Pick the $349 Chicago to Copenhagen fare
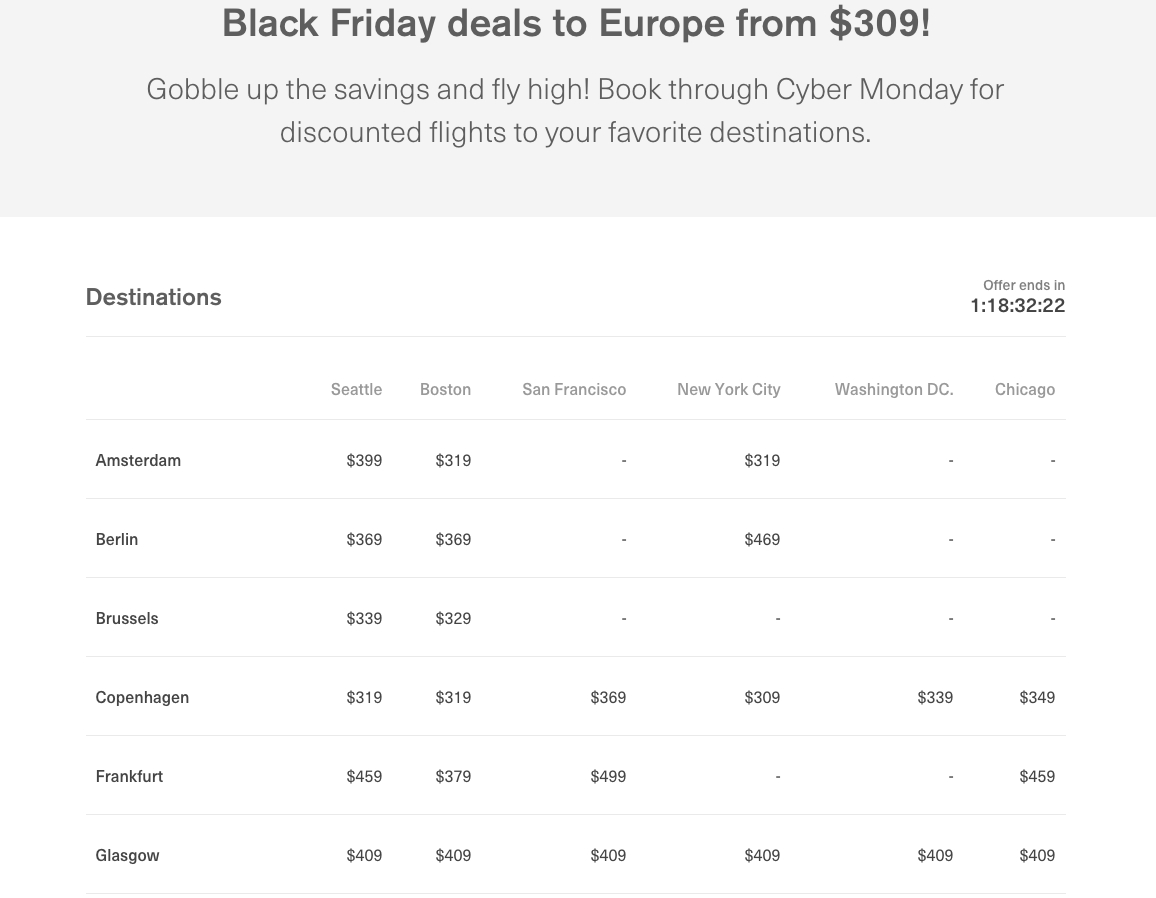The width and height of the screenshot is (1156, 898). pyautogui.click(x=1037, y=697)
